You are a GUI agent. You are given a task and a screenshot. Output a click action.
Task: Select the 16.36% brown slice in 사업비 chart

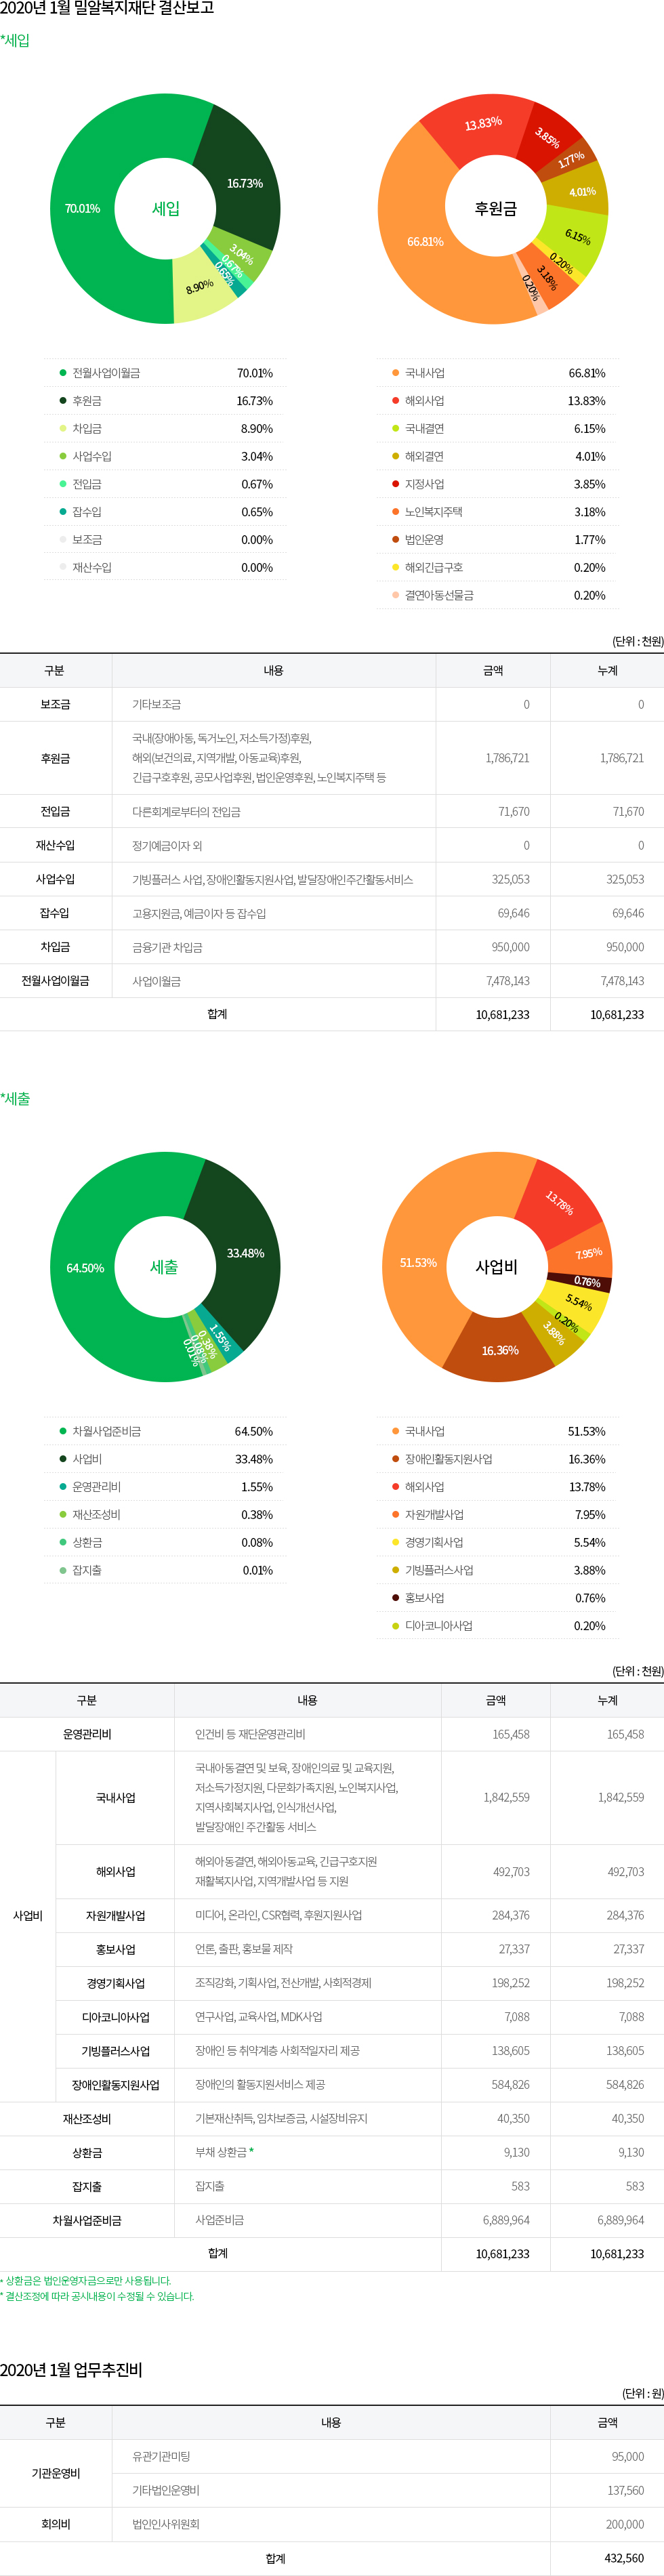coord(499,1350)
